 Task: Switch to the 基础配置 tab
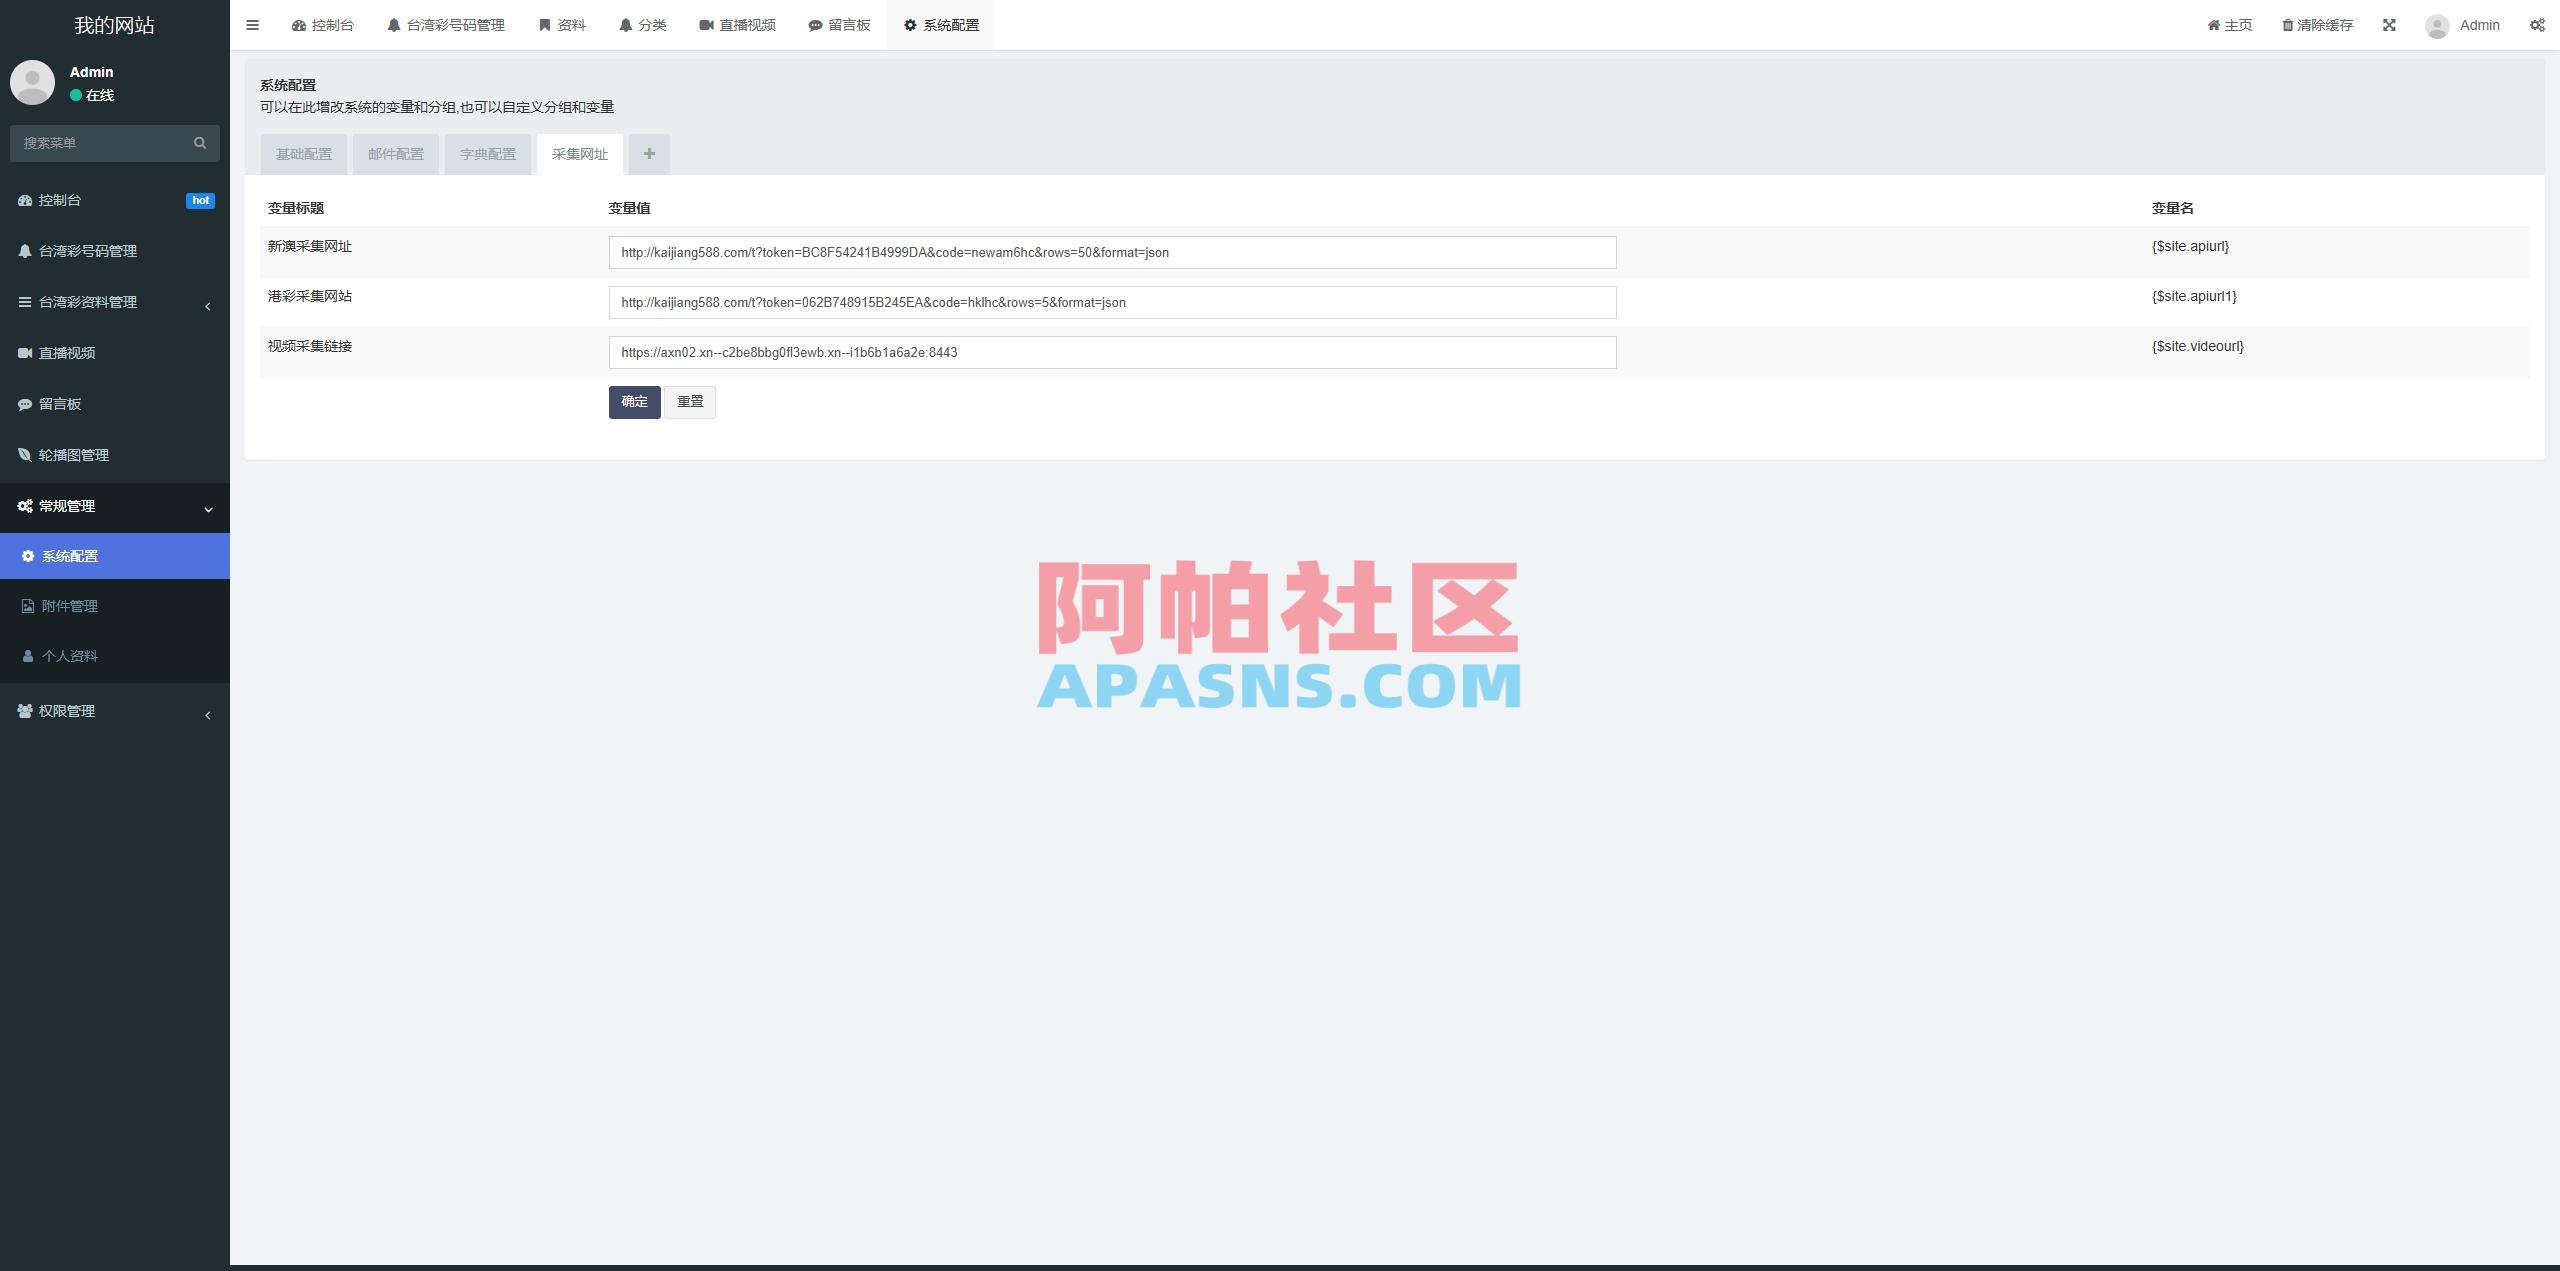[x=303, y=154]
